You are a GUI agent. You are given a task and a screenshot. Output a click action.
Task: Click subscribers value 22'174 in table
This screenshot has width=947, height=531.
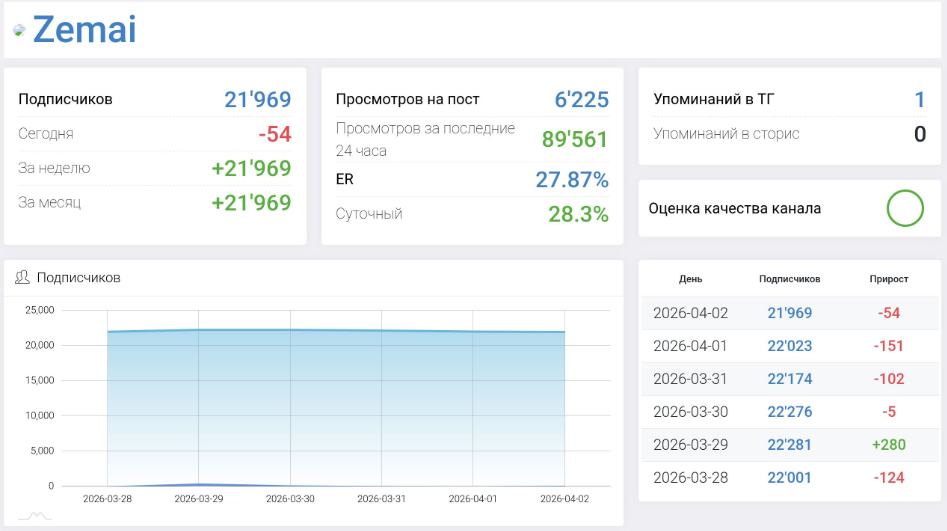(789, 379)
